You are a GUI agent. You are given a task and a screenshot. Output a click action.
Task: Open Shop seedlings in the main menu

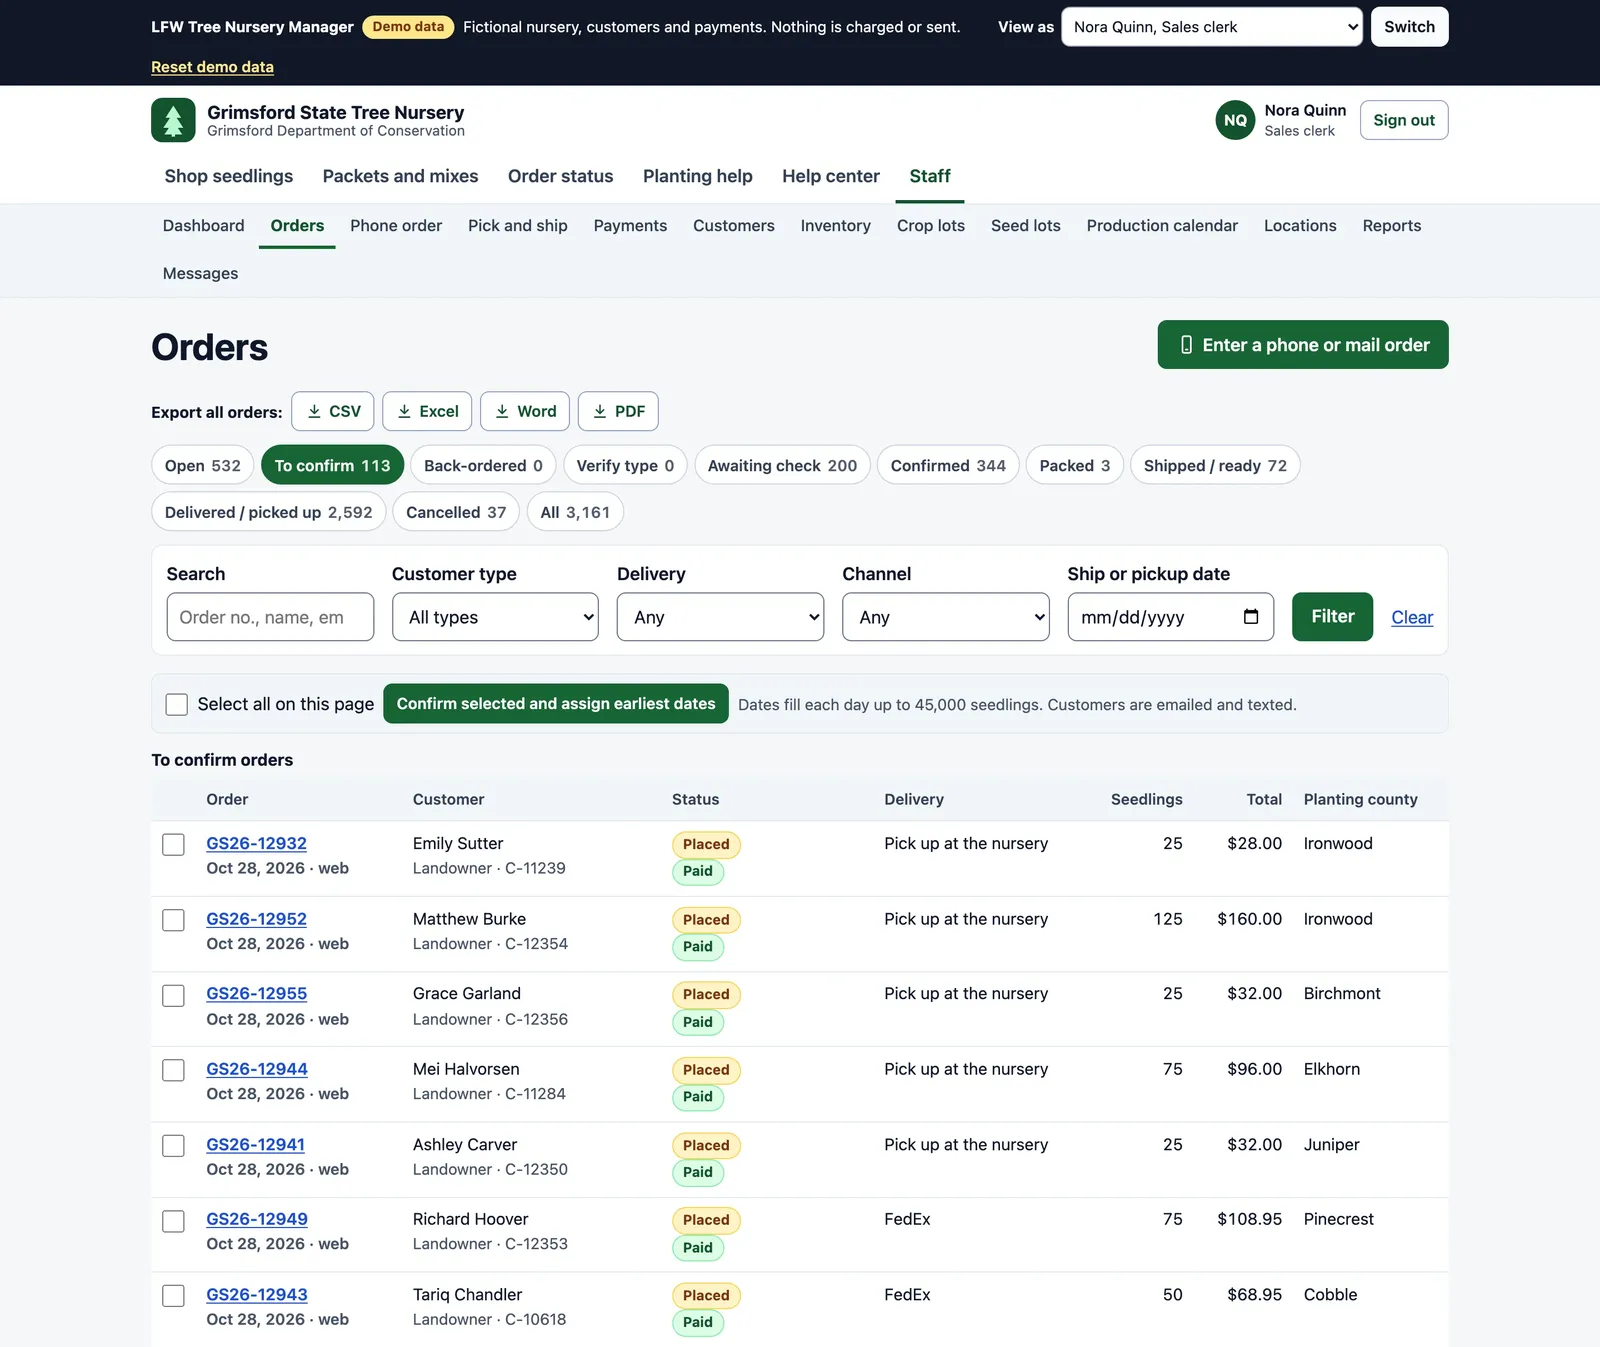click(229, 176)
